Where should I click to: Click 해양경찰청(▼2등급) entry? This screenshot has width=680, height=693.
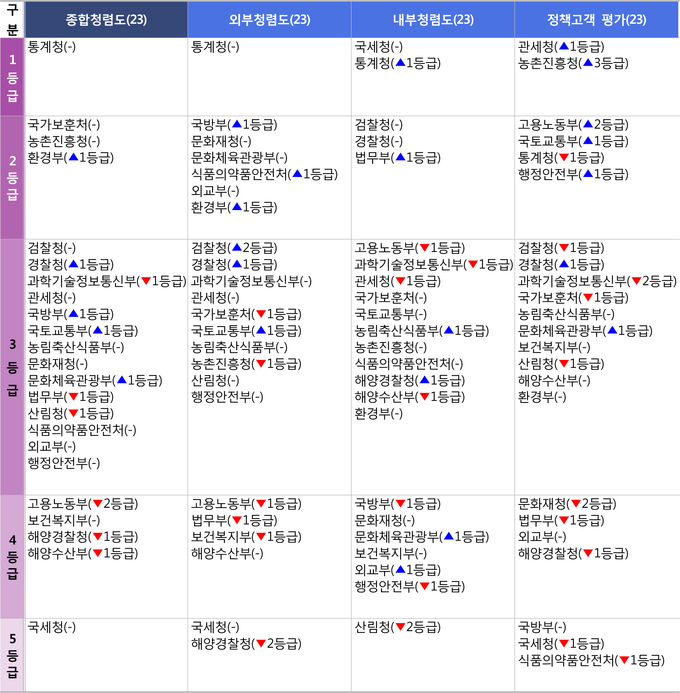tap(246, 644)
